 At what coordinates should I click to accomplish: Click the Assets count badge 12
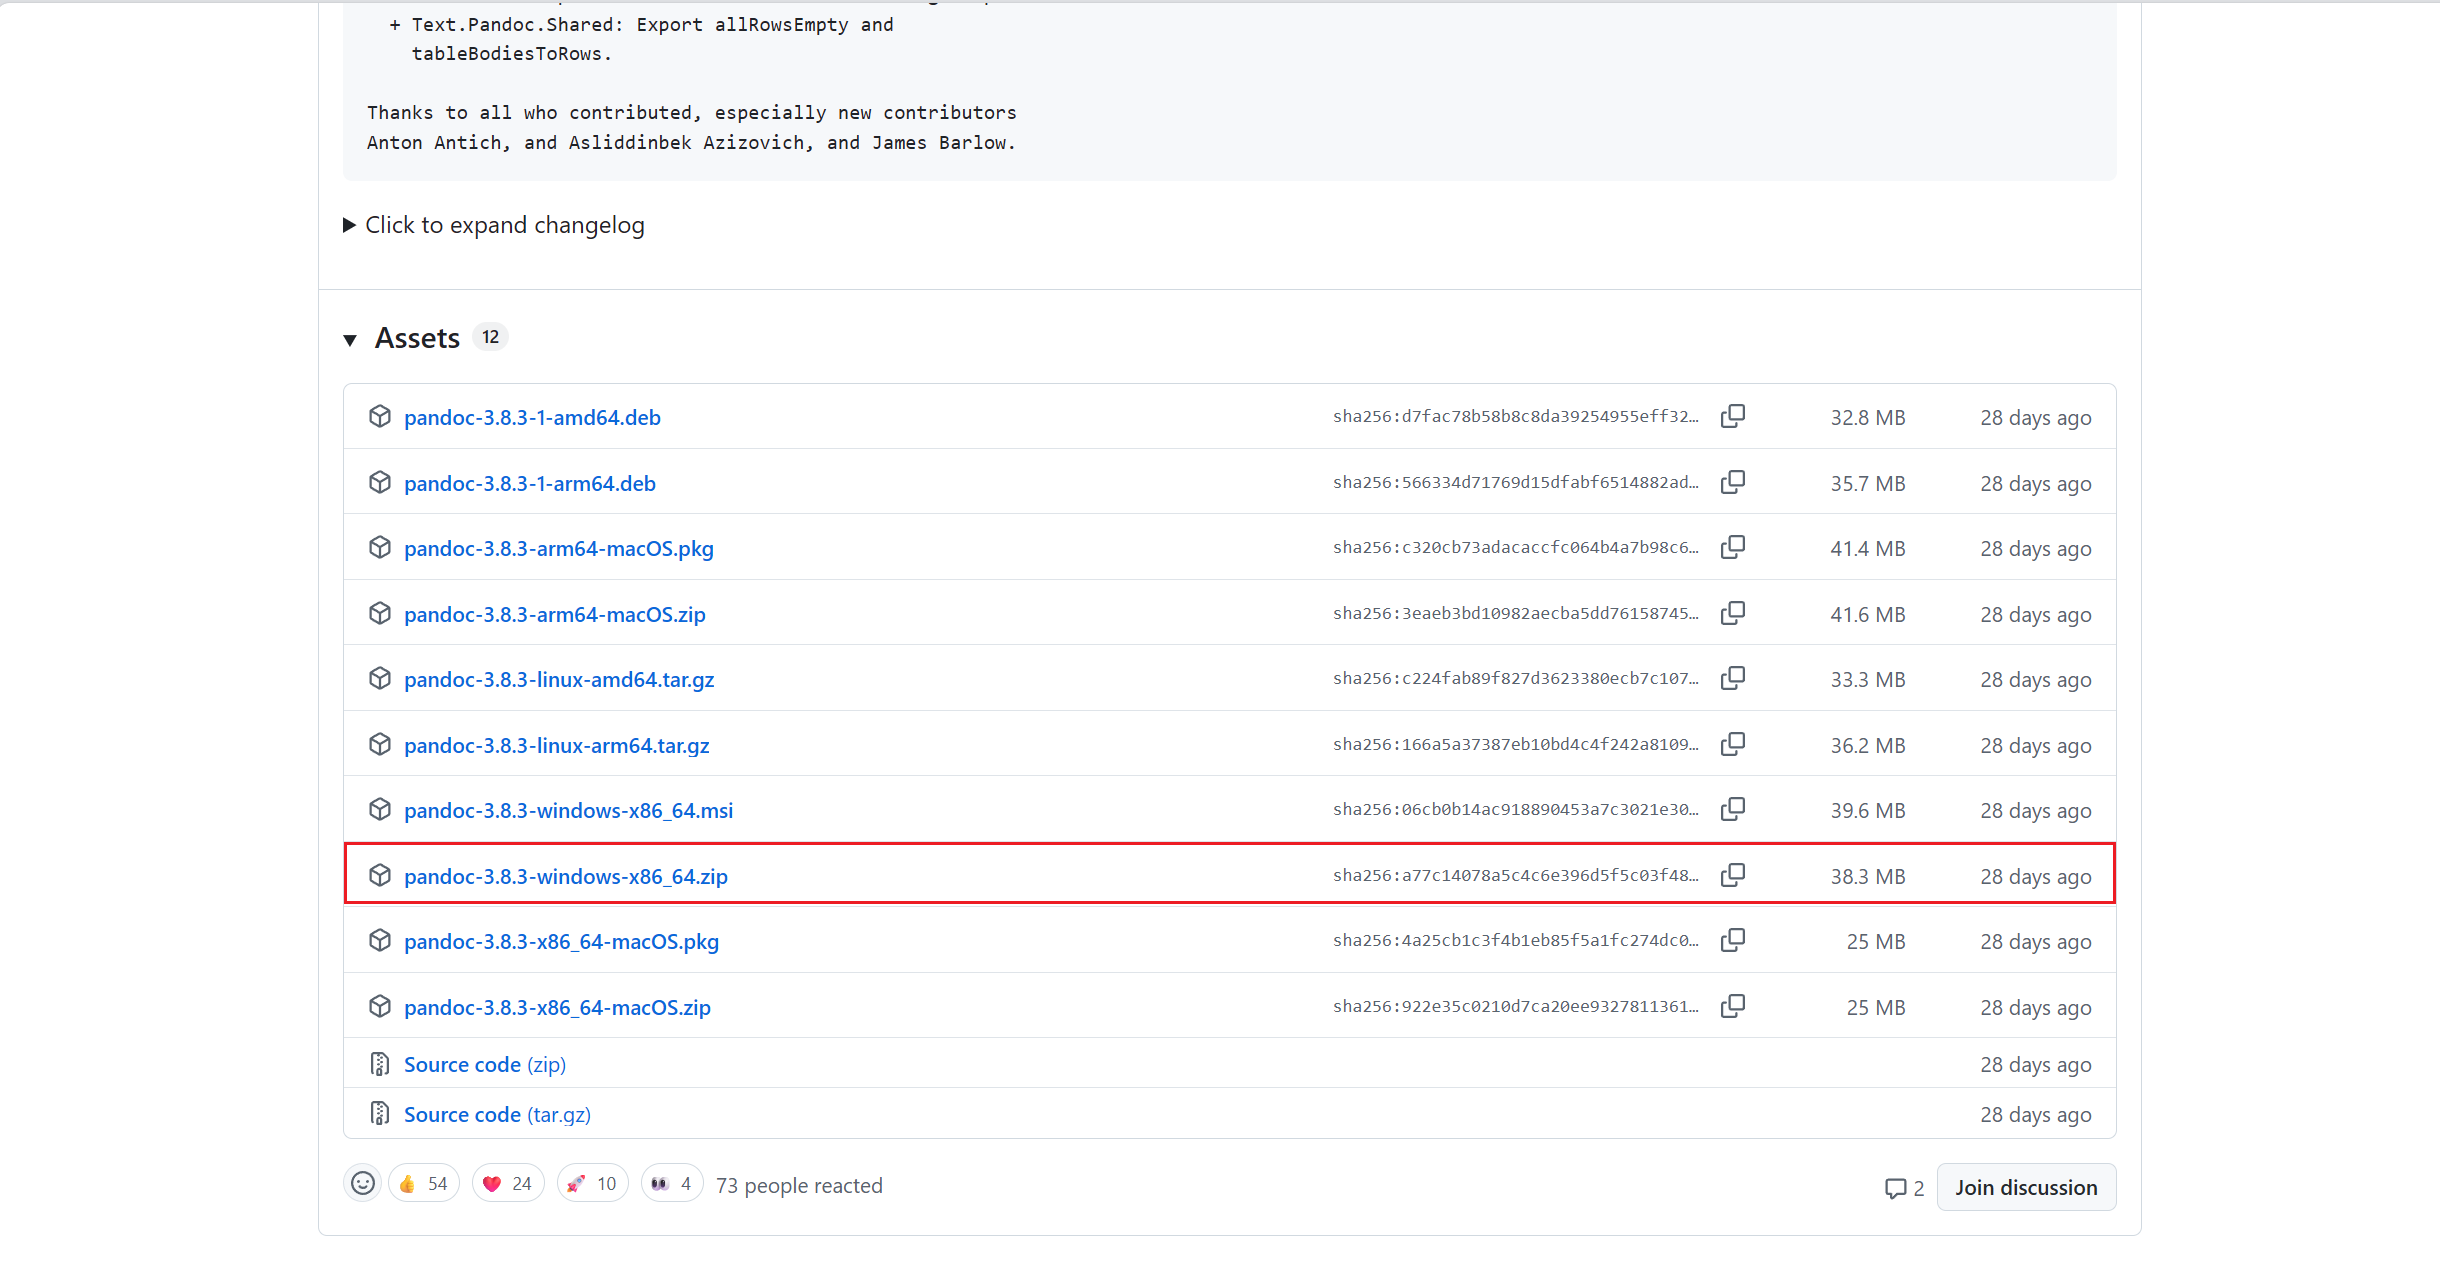[x=490, y=337]
